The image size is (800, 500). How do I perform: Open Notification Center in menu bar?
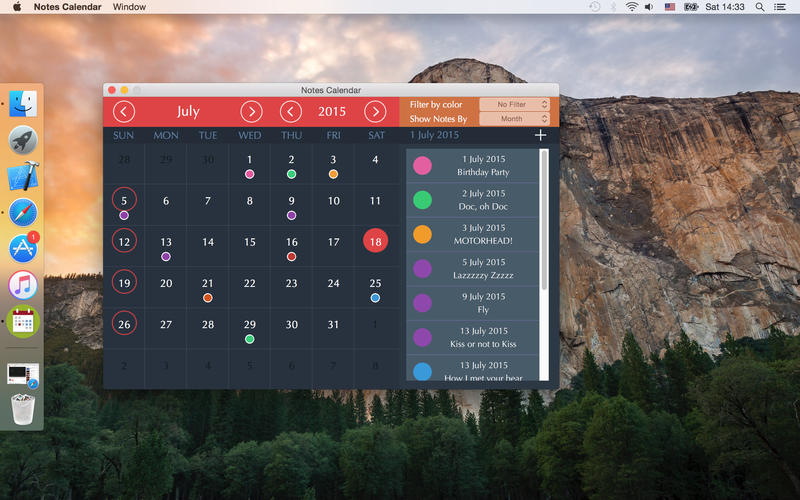780,7
